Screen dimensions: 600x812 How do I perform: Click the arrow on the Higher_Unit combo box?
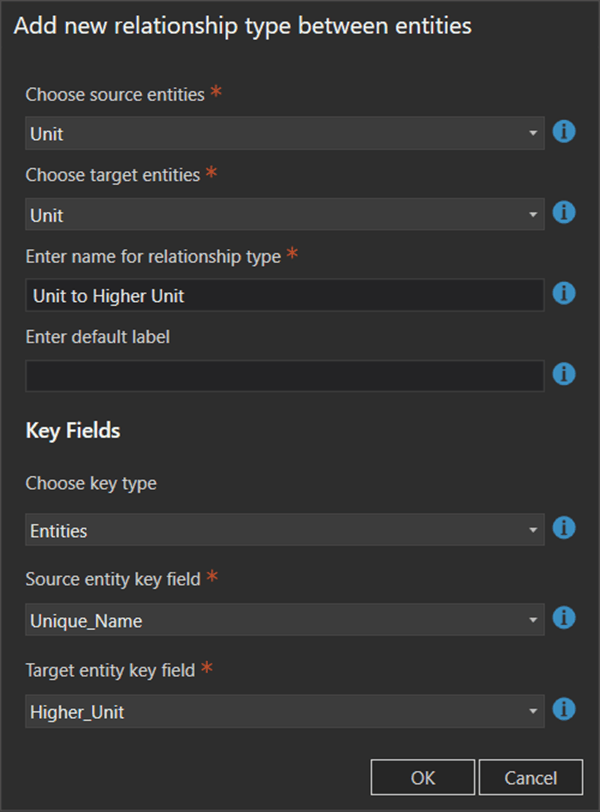[x=531, y=710]
